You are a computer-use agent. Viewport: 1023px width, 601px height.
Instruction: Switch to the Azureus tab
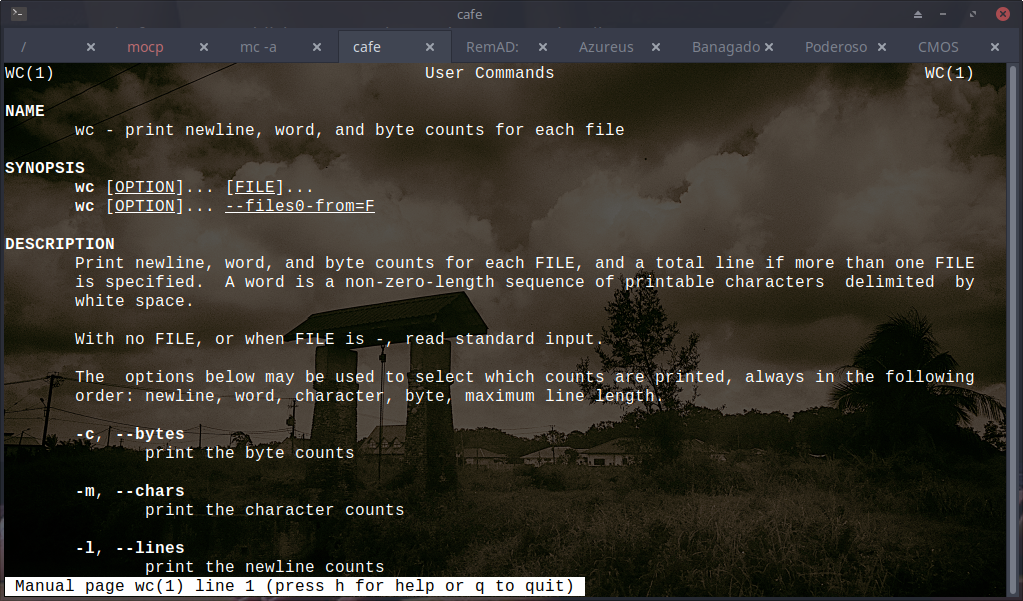pyautogui.click(x=605, y=47)
